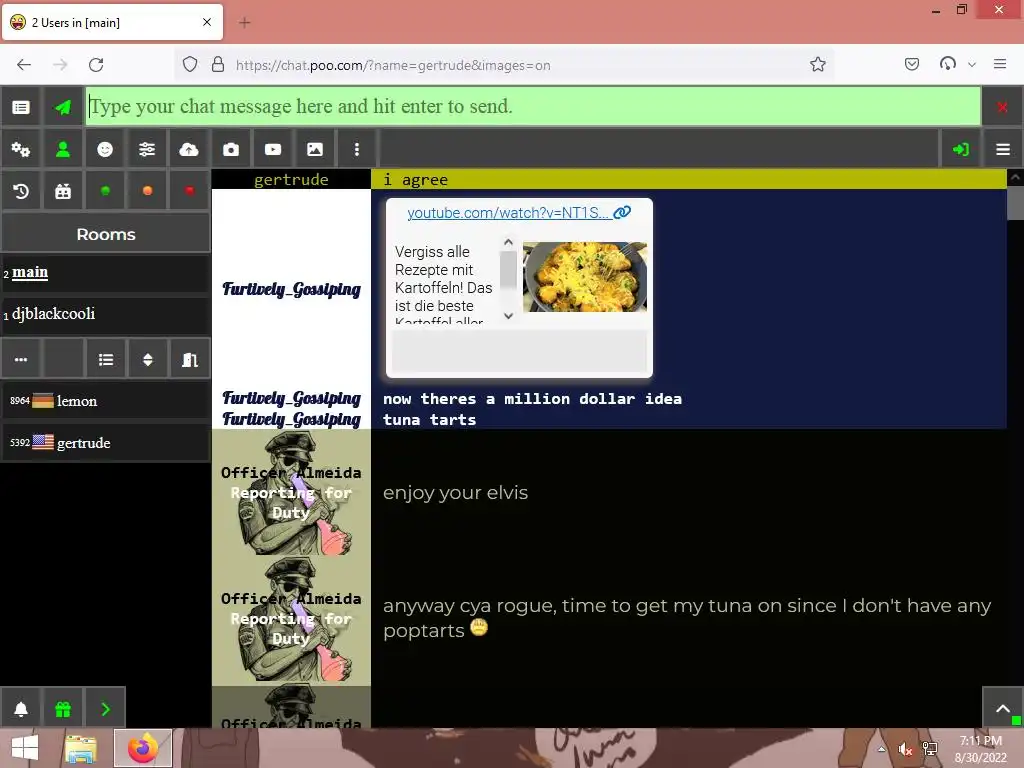Show hidden tray icons chevron

coord(882,749)
